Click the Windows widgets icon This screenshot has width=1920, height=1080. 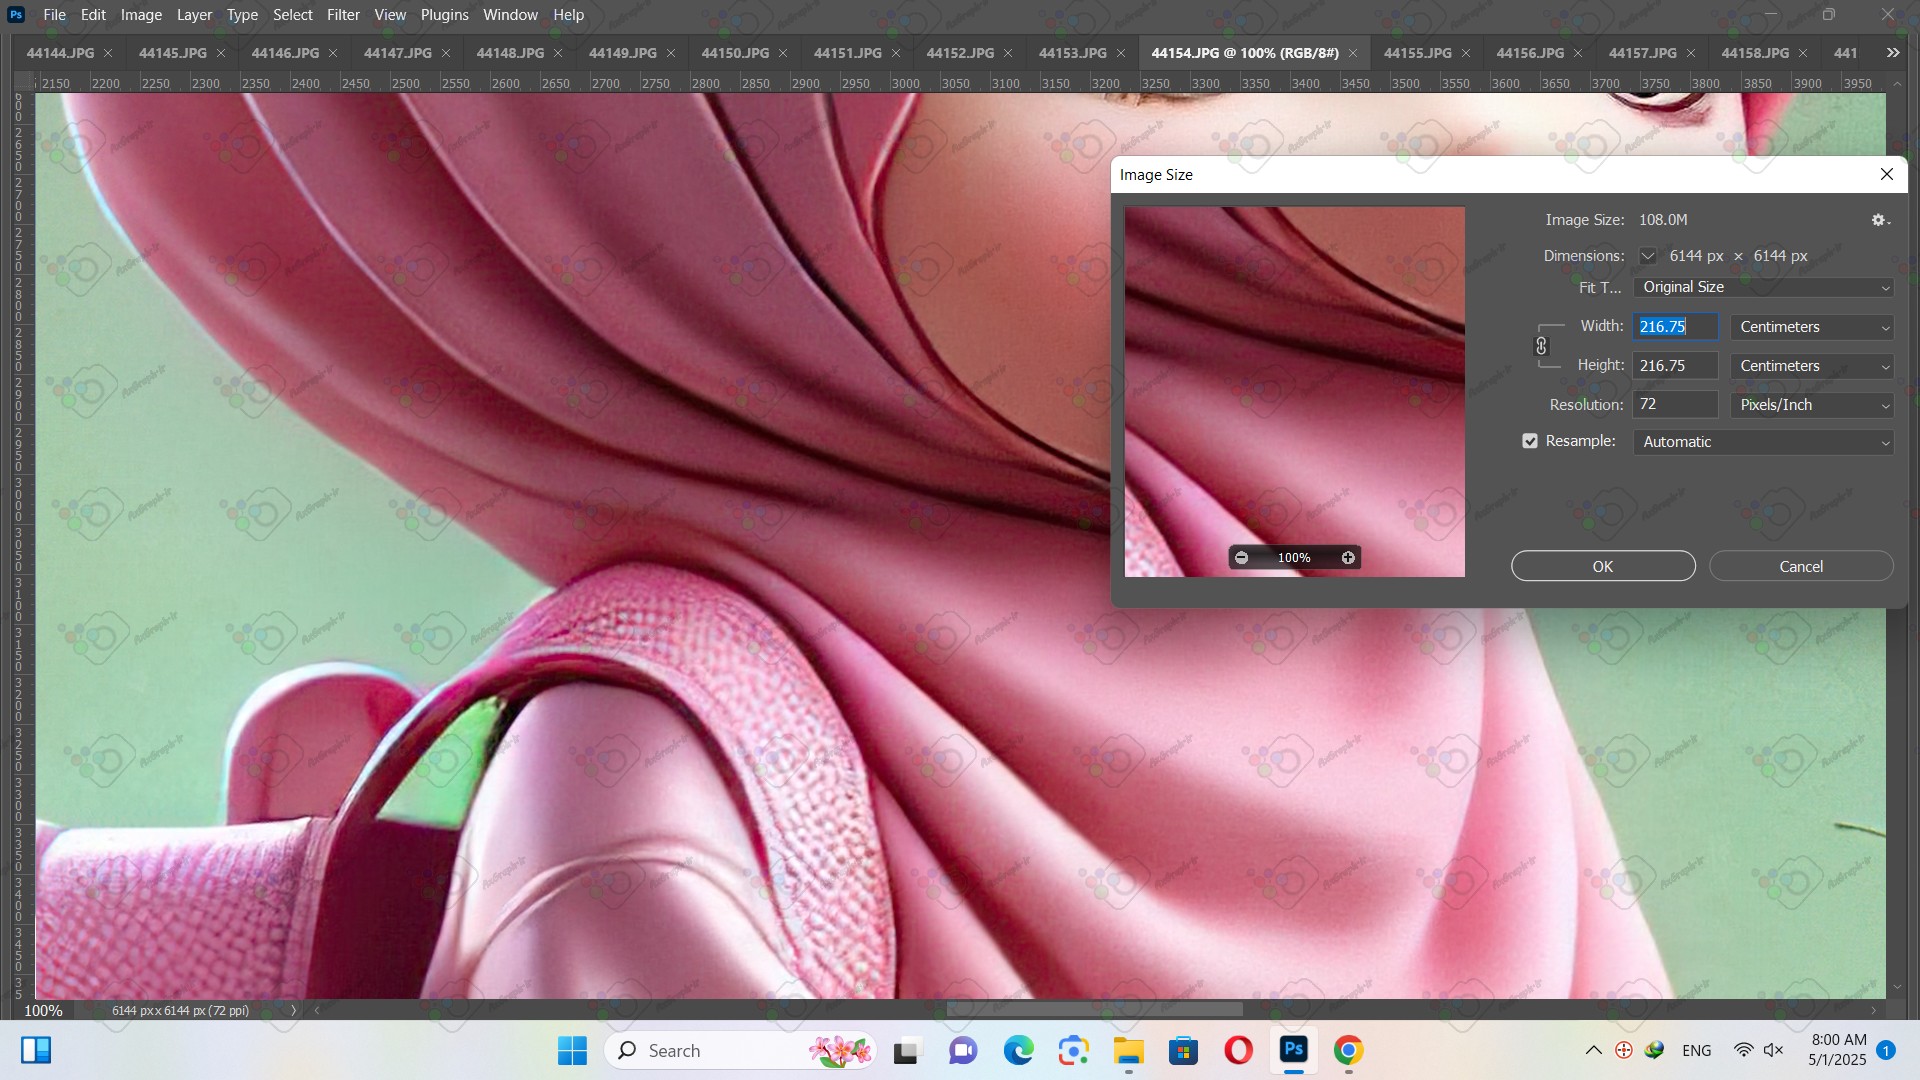(x=36, y=1050)
